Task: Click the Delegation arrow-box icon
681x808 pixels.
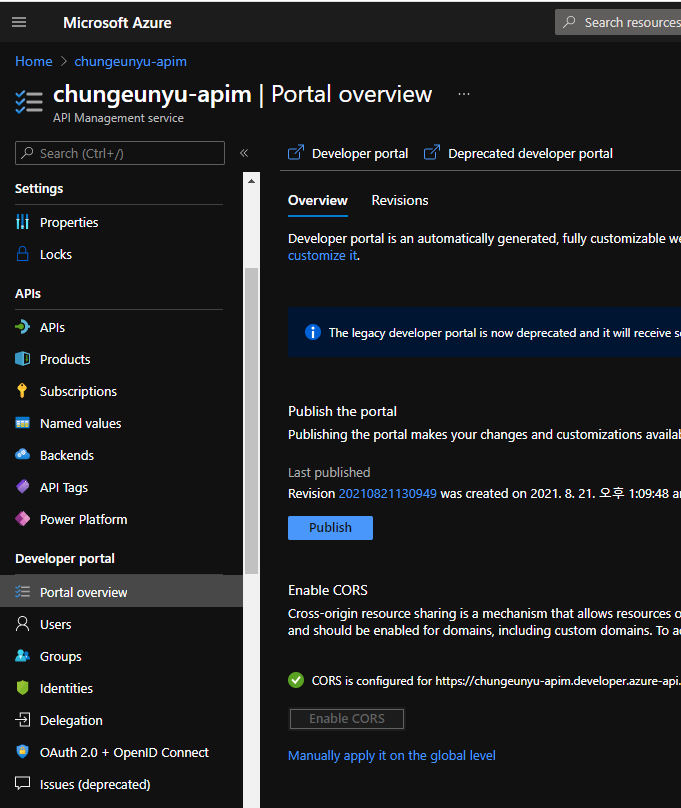Action: (x=22, y=720)
